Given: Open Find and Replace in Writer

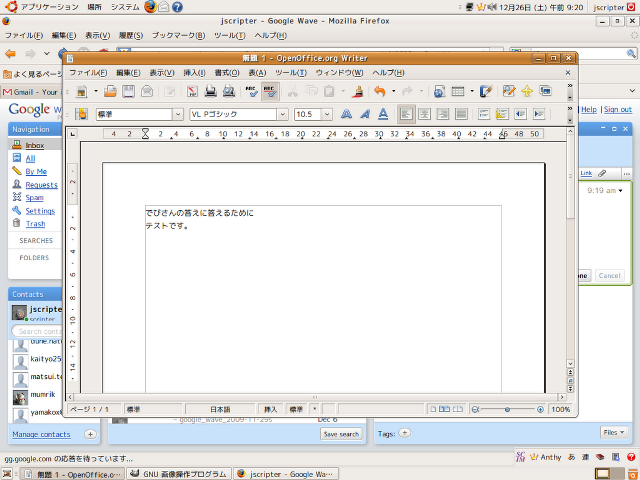Looking at the screenshot, I should coord(509,91).
